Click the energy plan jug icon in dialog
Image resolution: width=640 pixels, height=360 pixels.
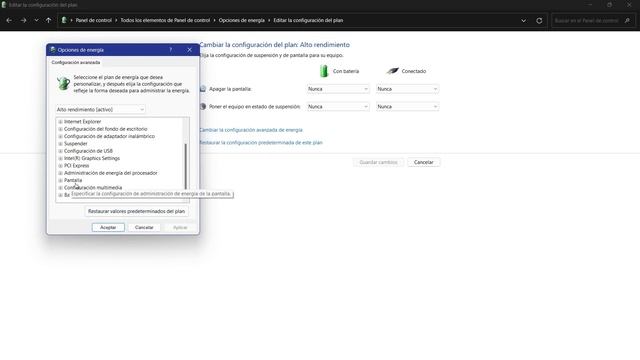coord(63,83)
